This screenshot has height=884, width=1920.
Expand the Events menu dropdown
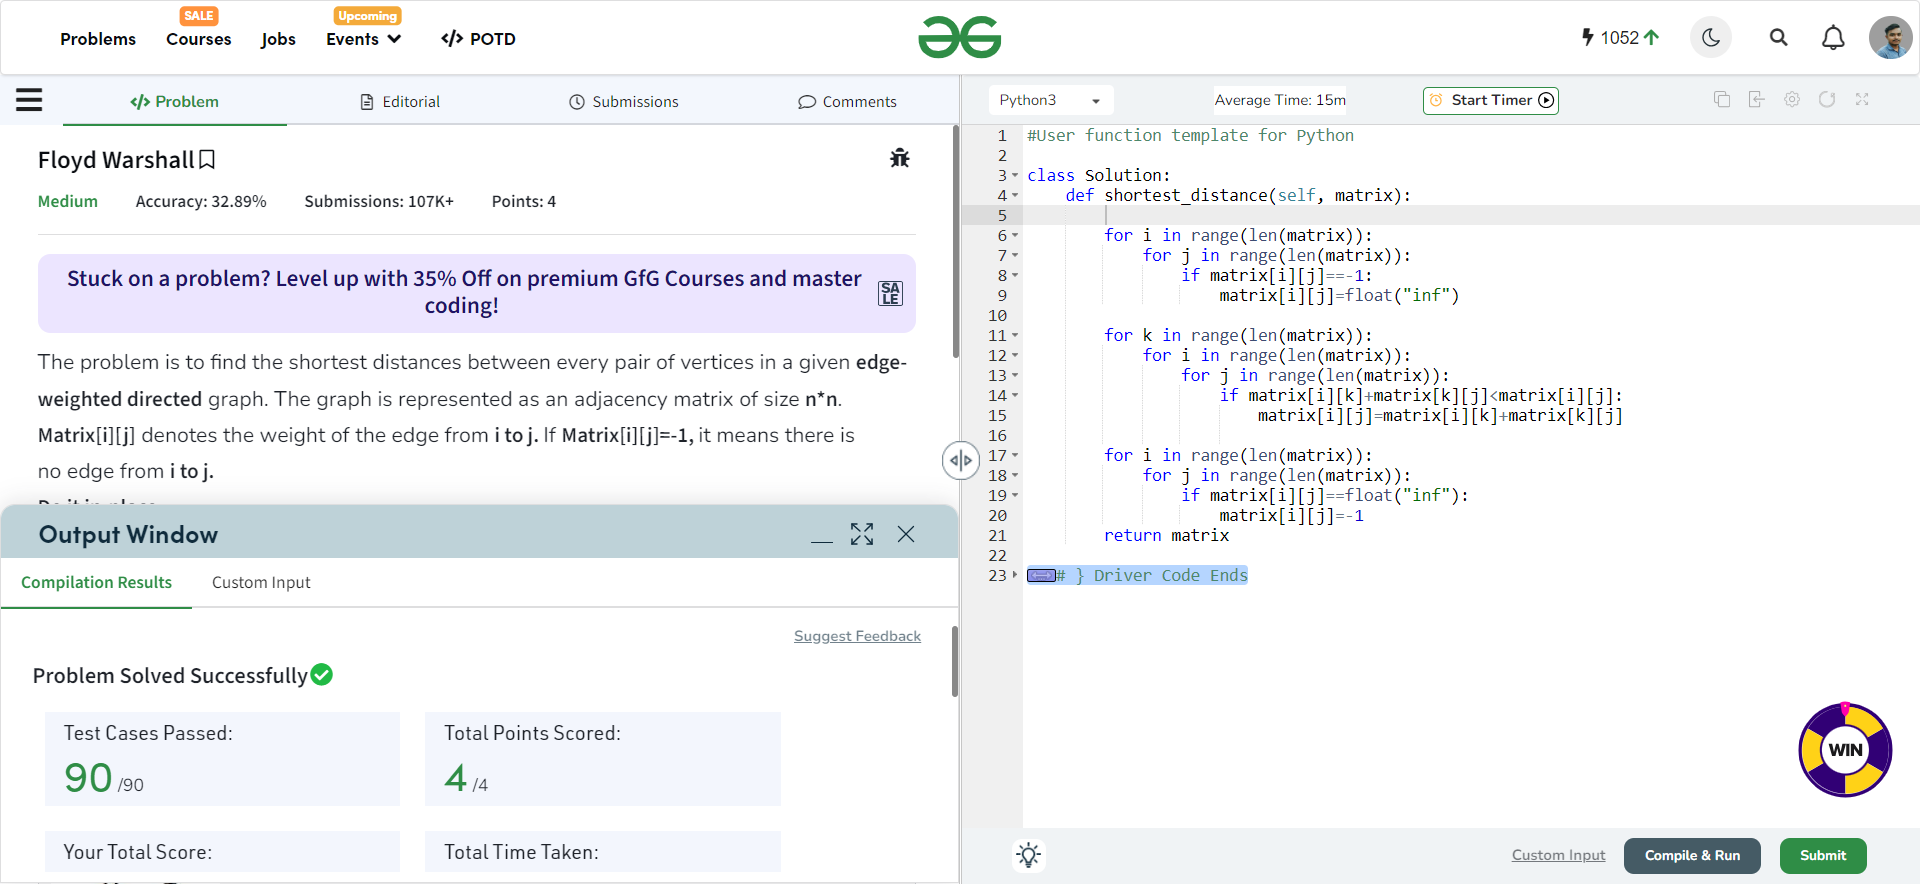[364, 39]
